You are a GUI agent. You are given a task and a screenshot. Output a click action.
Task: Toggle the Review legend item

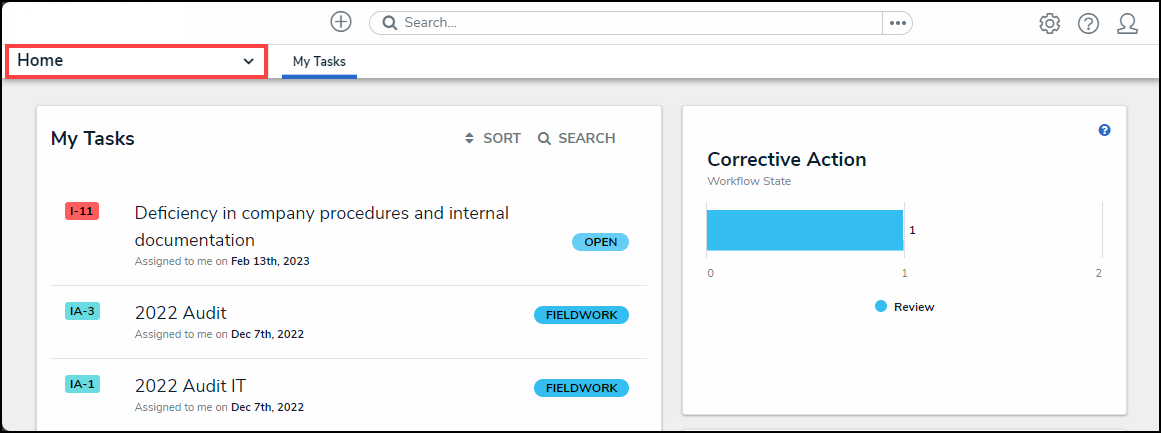pos(904,307)
